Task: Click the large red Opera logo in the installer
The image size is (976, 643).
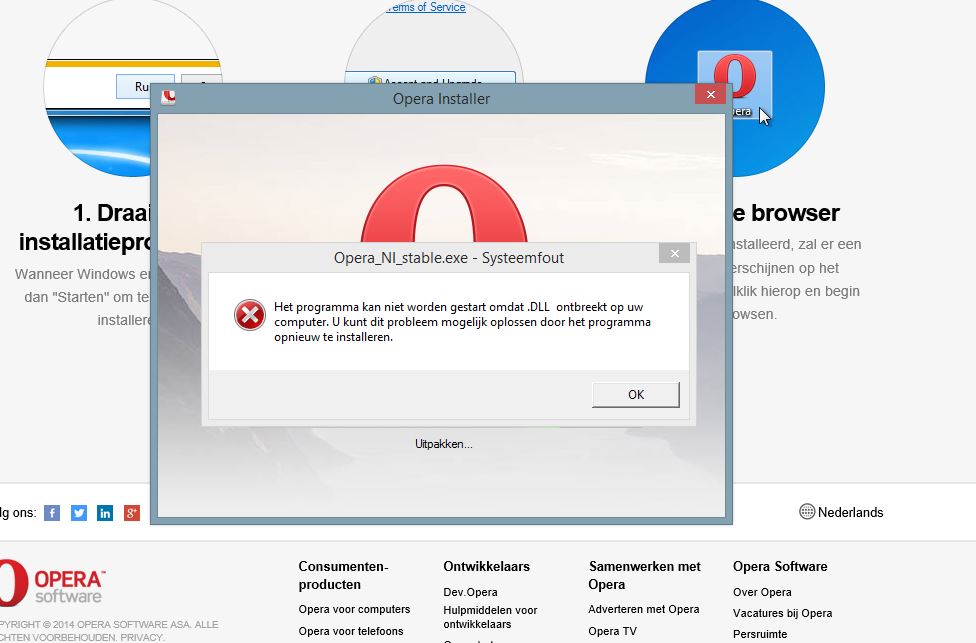Action: click(444, 204)
